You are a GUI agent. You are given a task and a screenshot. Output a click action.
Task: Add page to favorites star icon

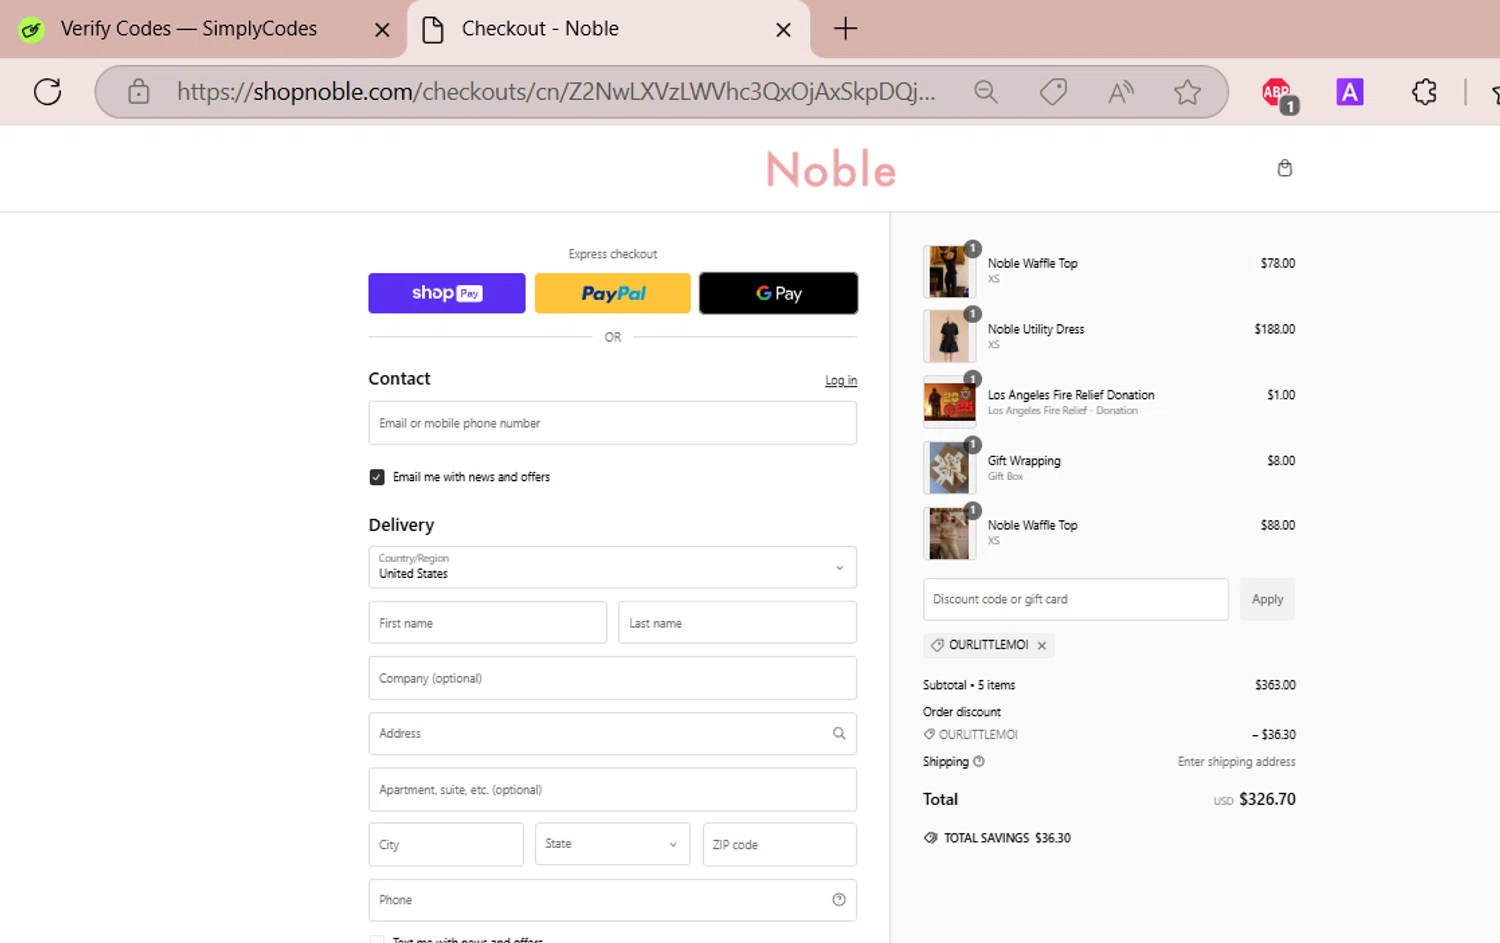(1187, 92)
